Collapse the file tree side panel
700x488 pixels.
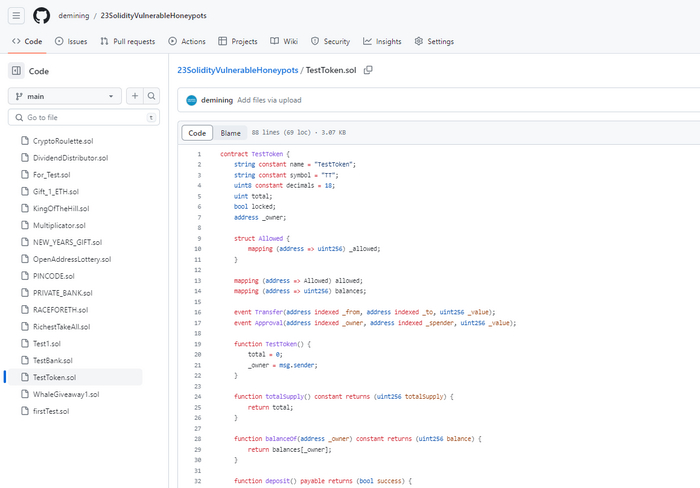pos(16,71)
